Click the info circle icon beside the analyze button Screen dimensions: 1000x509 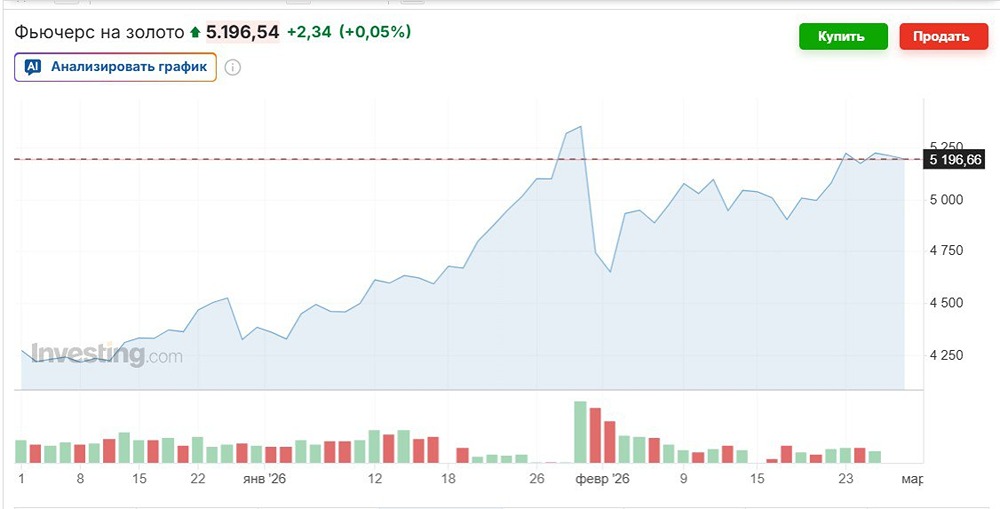[233, 68]
